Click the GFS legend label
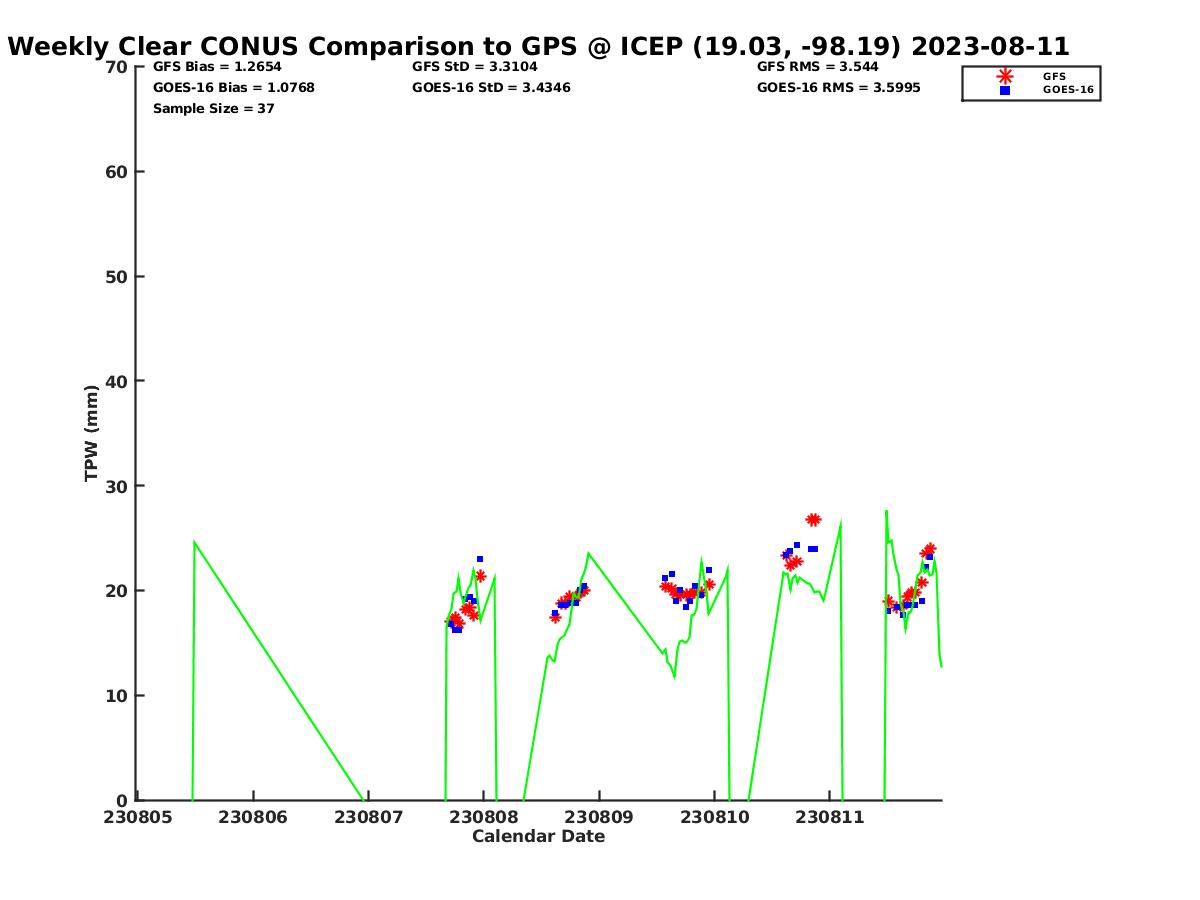The height and width of the screenshot is (900, 1200). click(1054, 76)
